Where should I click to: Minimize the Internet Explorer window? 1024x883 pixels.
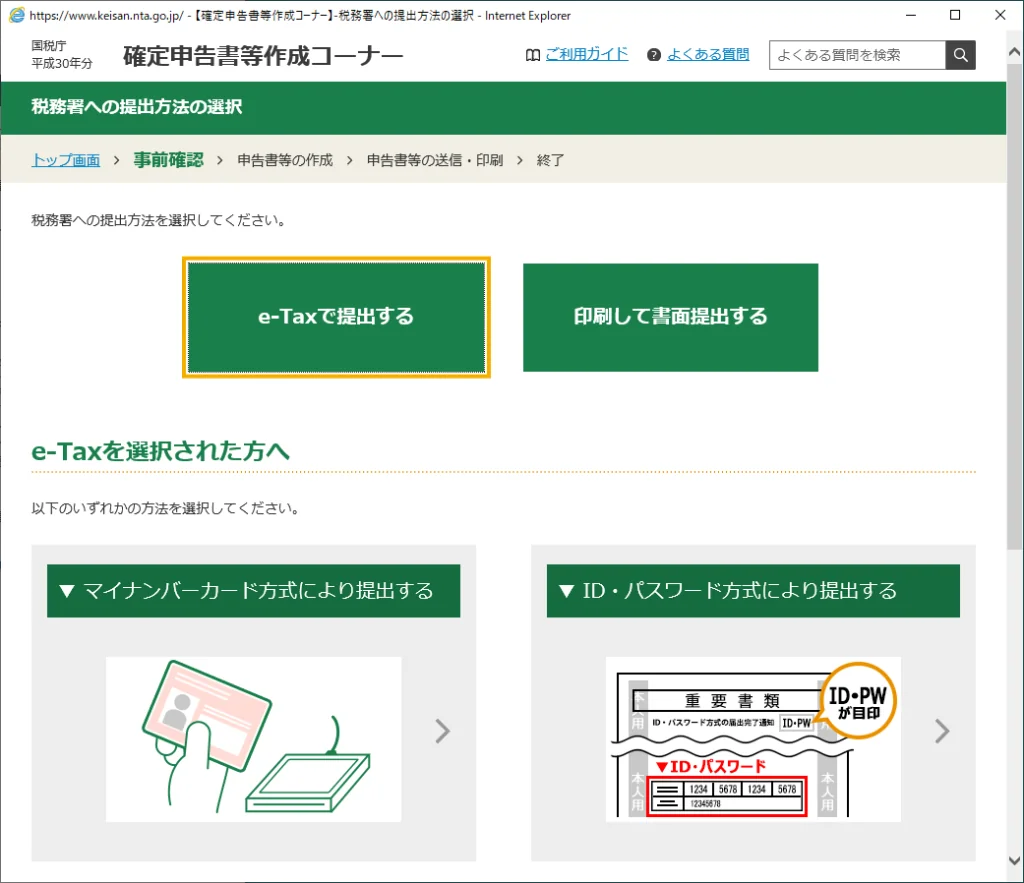click(911, 15)
